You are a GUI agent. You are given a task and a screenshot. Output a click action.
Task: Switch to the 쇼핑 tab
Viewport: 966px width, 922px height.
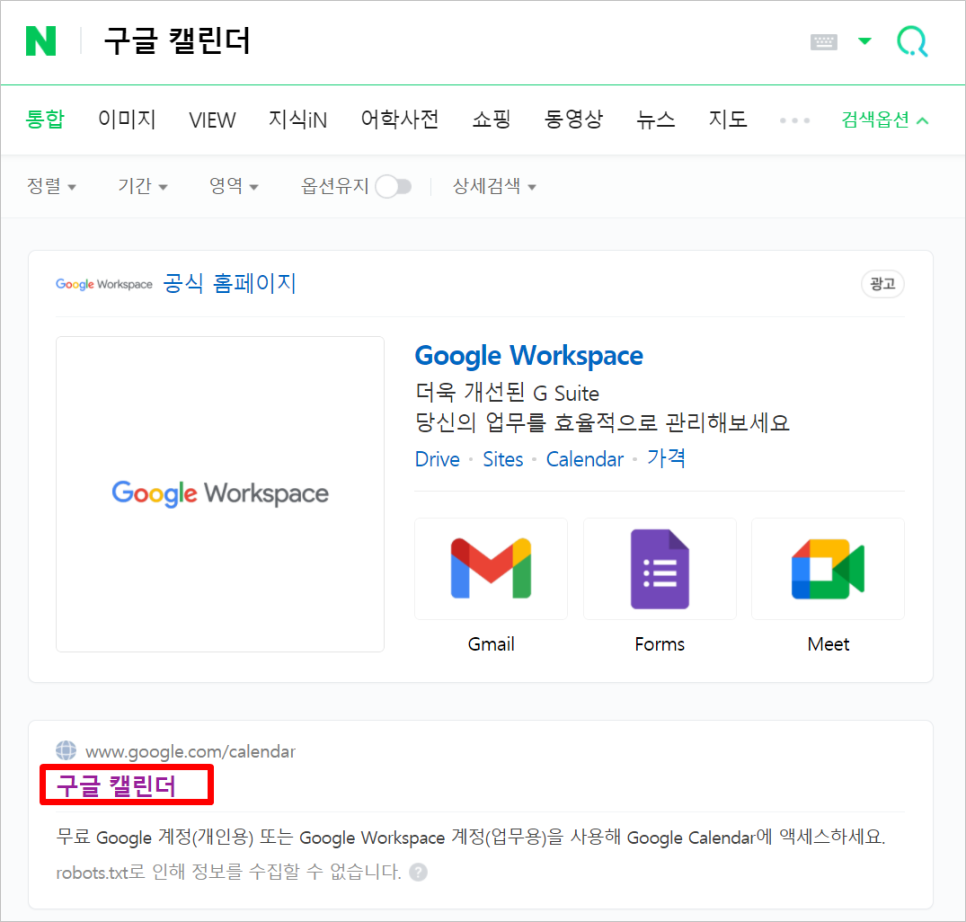[x=492, y=119]
